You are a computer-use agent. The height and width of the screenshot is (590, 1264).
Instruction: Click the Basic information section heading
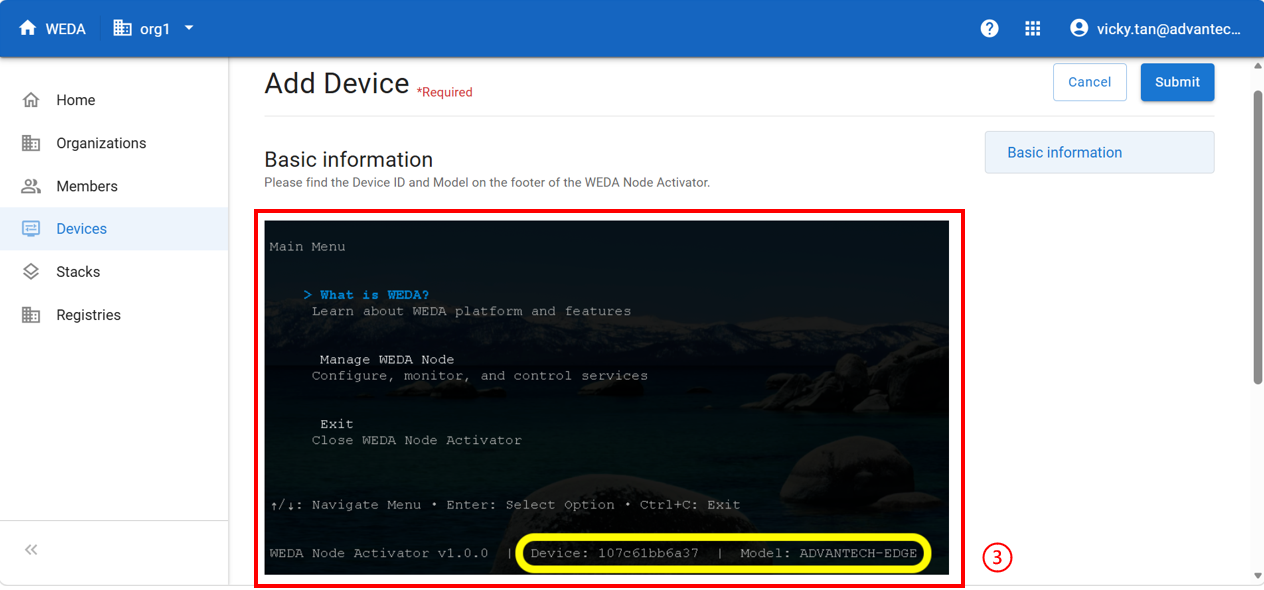(348, 160)
